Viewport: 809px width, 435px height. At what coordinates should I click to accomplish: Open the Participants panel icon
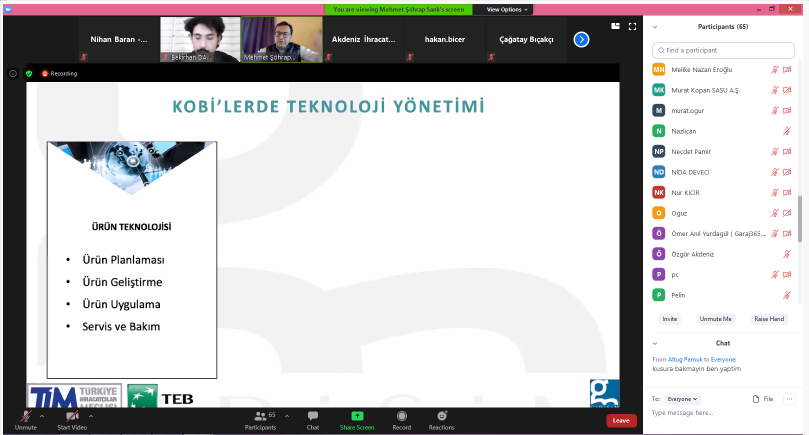(x=259, y=416)
